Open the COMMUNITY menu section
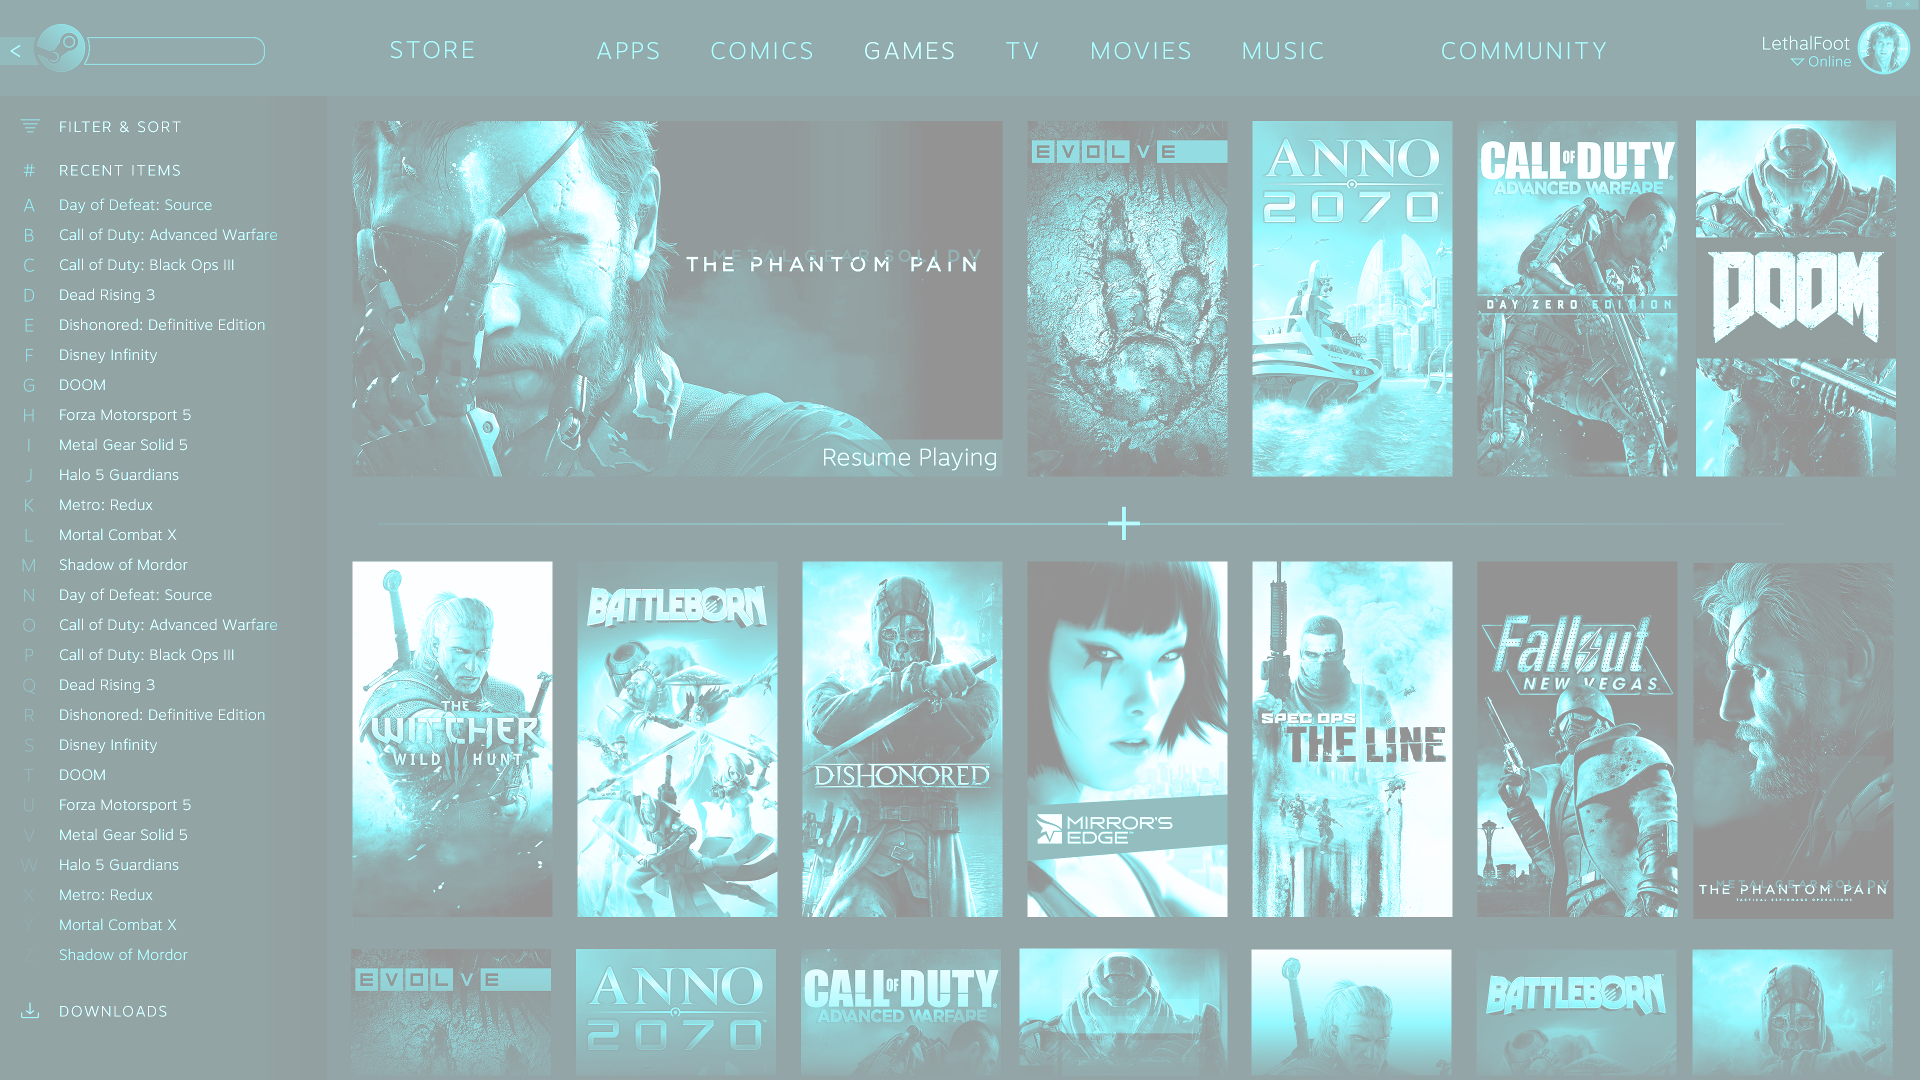The image size is (1920, 1080). (1524, 50)
